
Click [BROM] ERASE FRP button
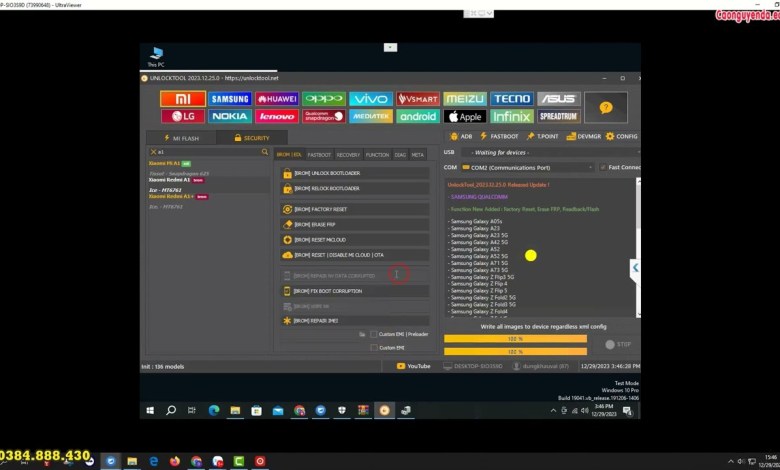(355, 225)
